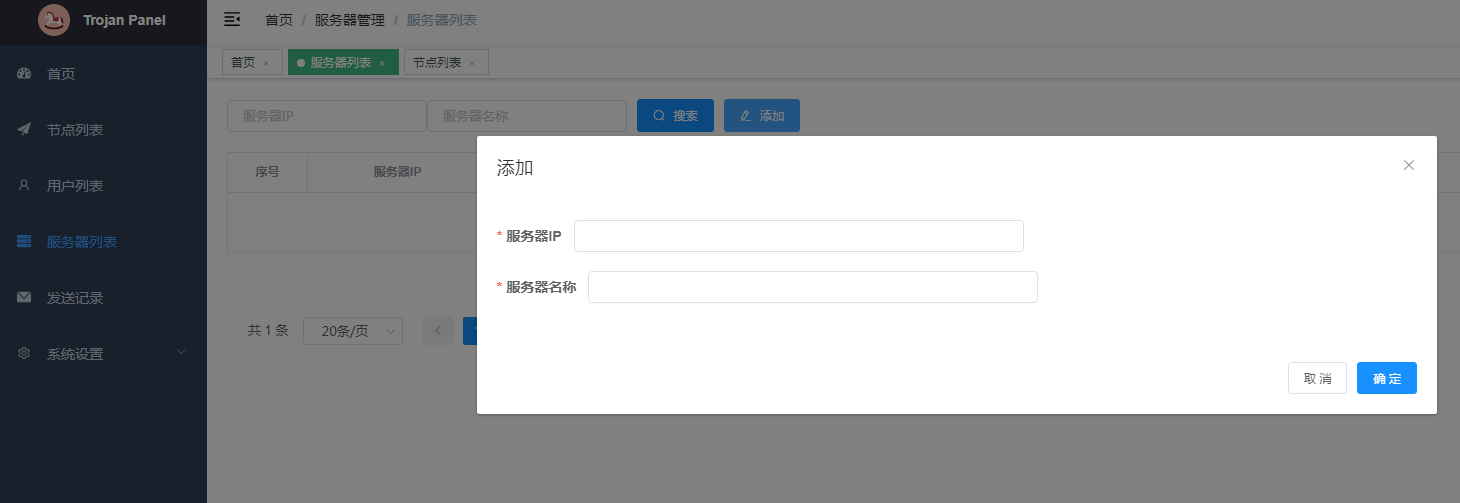Click the envelope icon for 发送记录
Viewport: 1460px width, 503px height.
(25, 298)
